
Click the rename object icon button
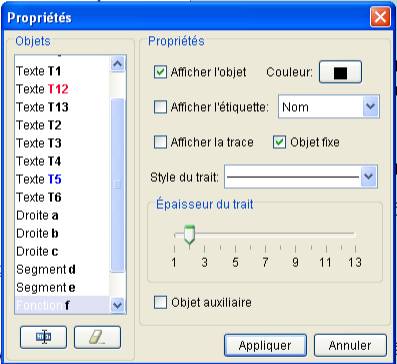43,337
